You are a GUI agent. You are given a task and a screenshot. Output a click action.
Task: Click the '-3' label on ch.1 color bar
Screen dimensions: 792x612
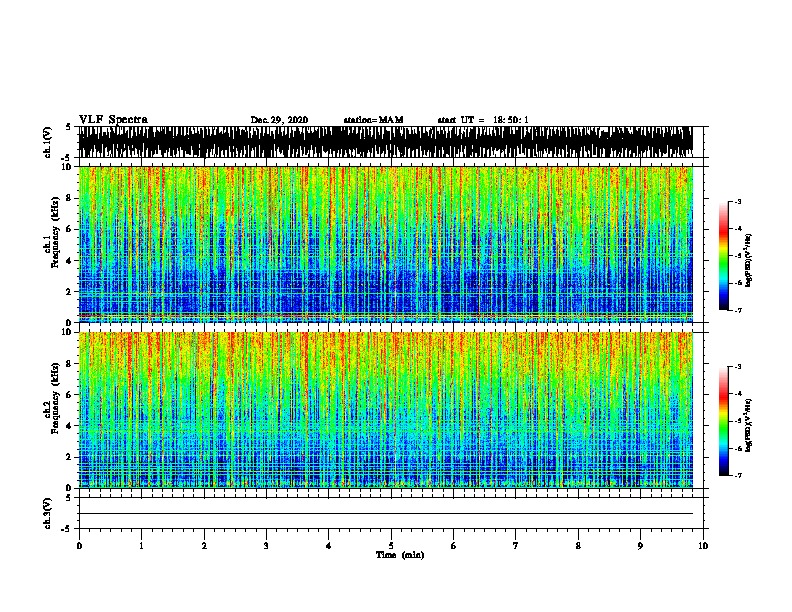[x=737, y=201]
